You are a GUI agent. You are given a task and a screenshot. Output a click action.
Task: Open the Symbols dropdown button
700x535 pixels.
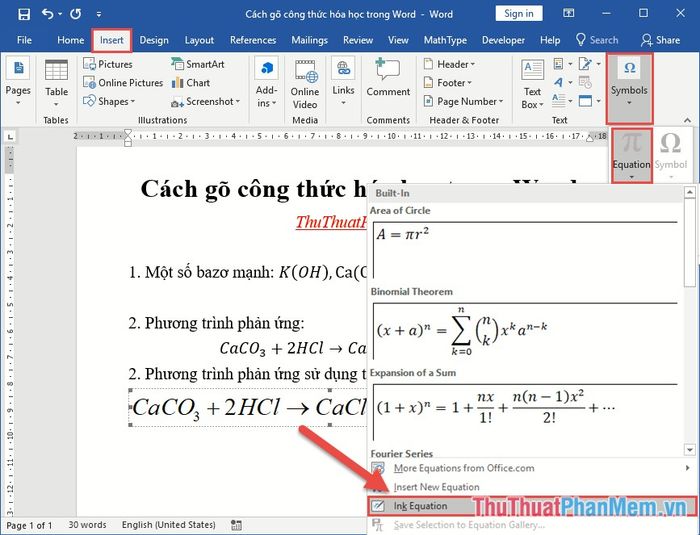629,88
